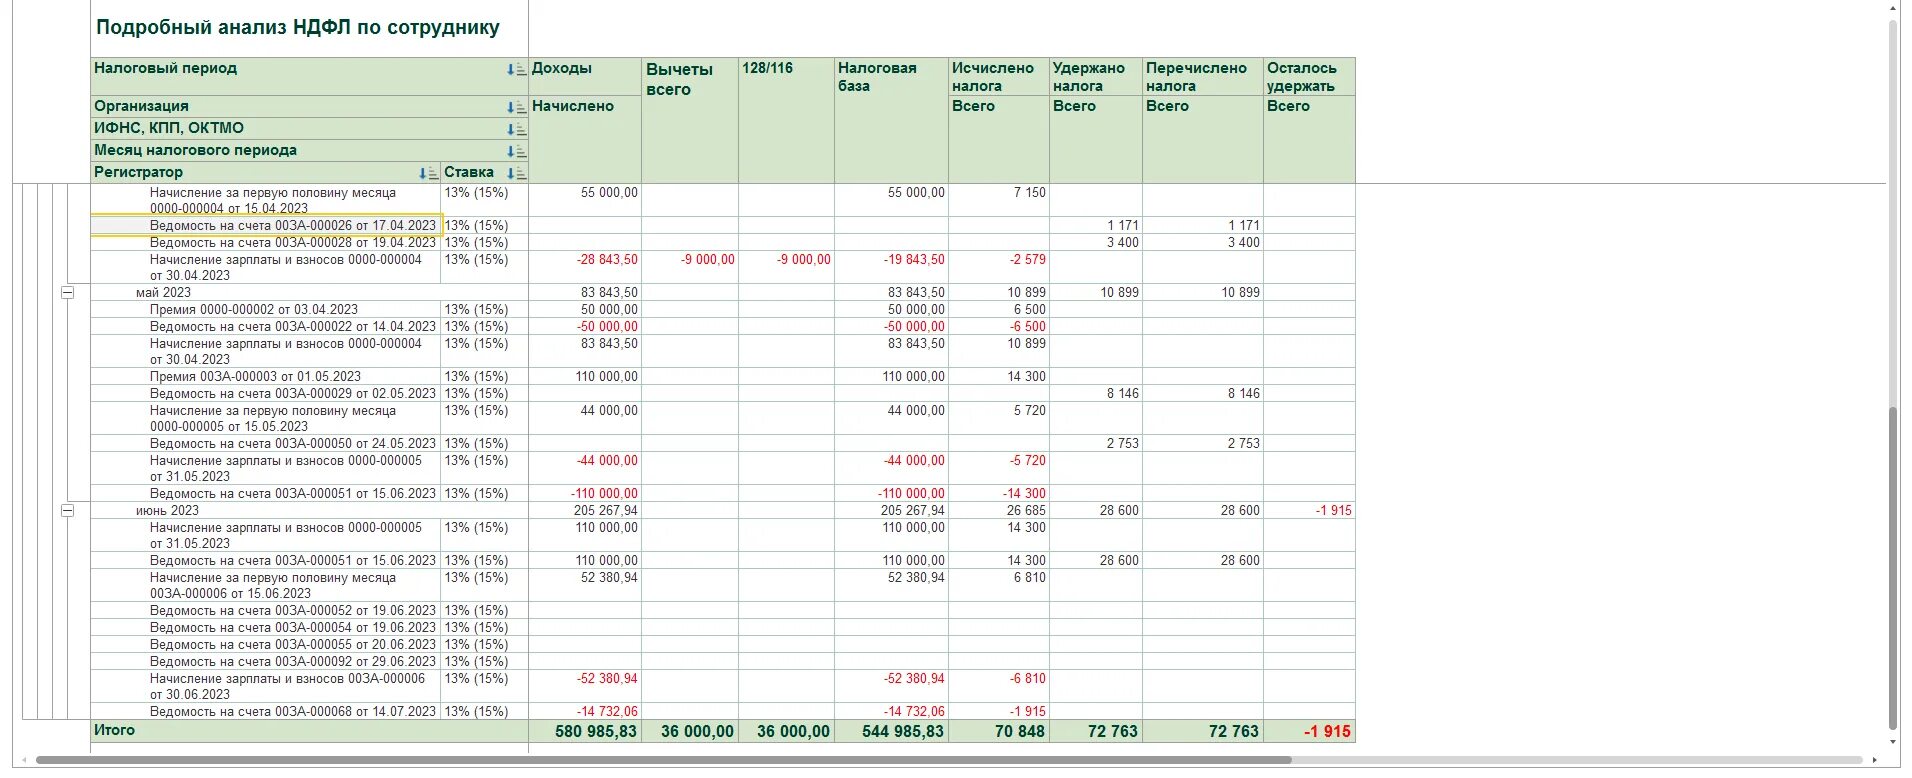Click the left arrow of horizontal scrollbar
1912x778 pixels.
pyautogui.click(x=25, y=761)
